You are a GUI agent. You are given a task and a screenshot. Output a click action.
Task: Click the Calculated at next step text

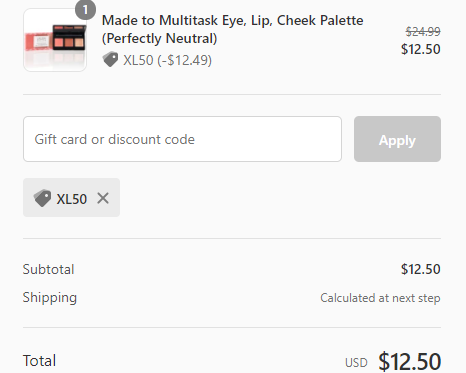[380, 298]
